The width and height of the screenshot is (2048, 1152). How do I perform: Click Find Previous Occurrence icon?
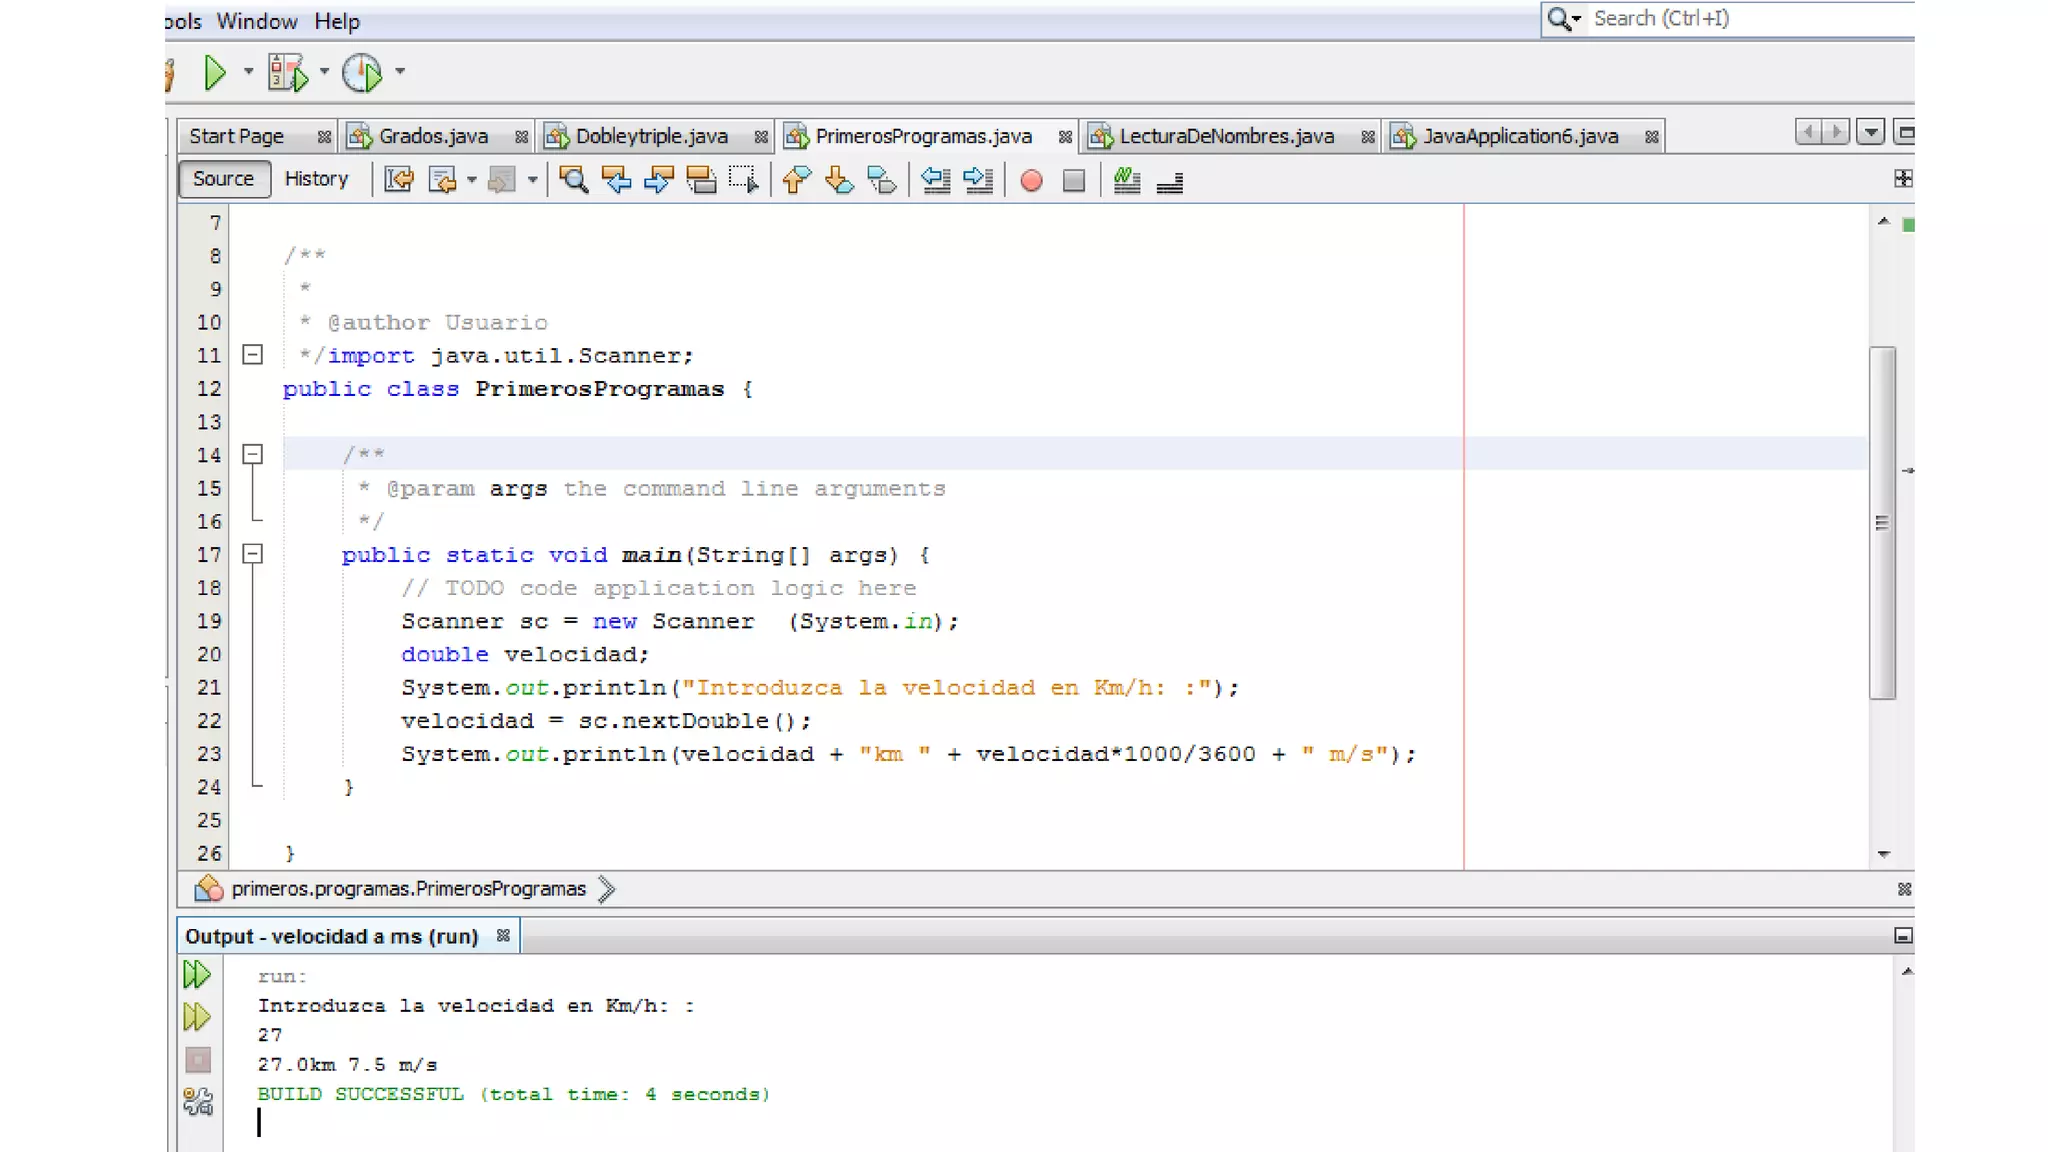tap(616, 180)
